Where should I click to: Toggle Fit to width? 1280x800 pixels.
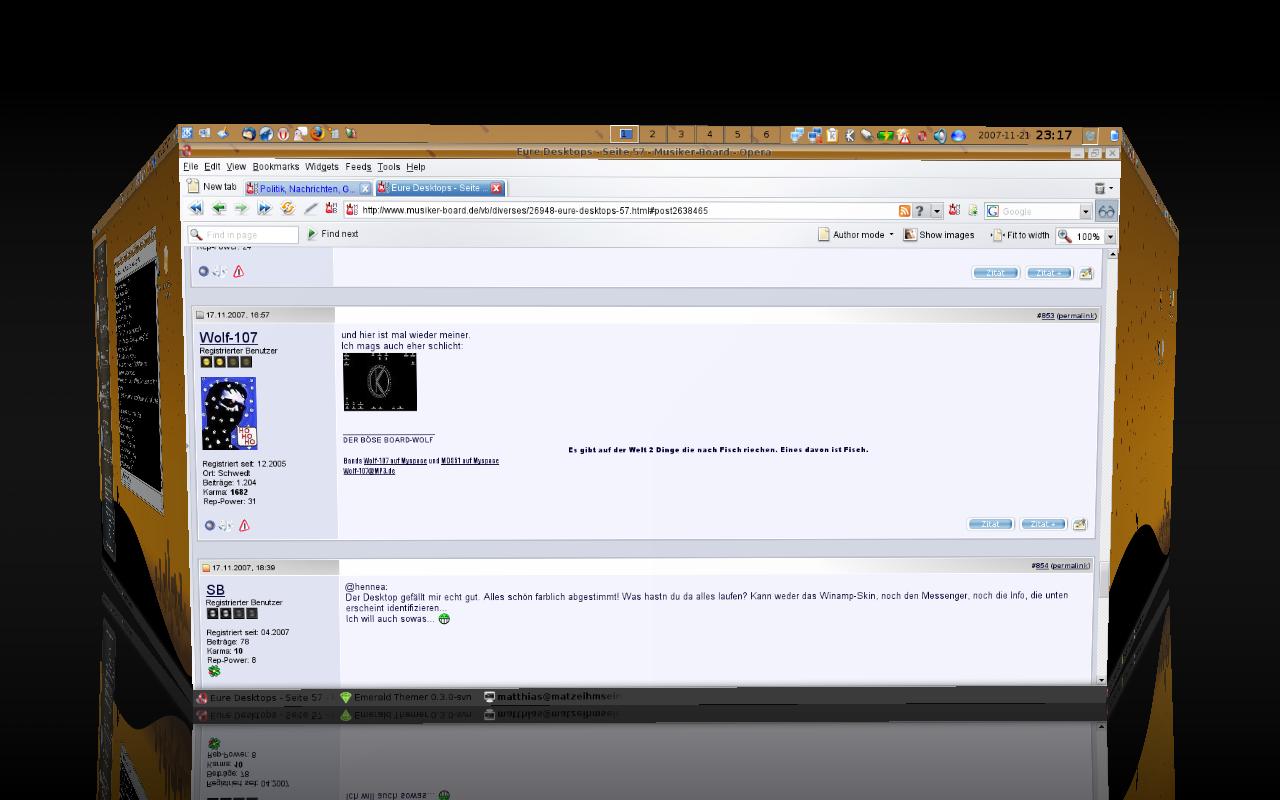coord(1020,235)
